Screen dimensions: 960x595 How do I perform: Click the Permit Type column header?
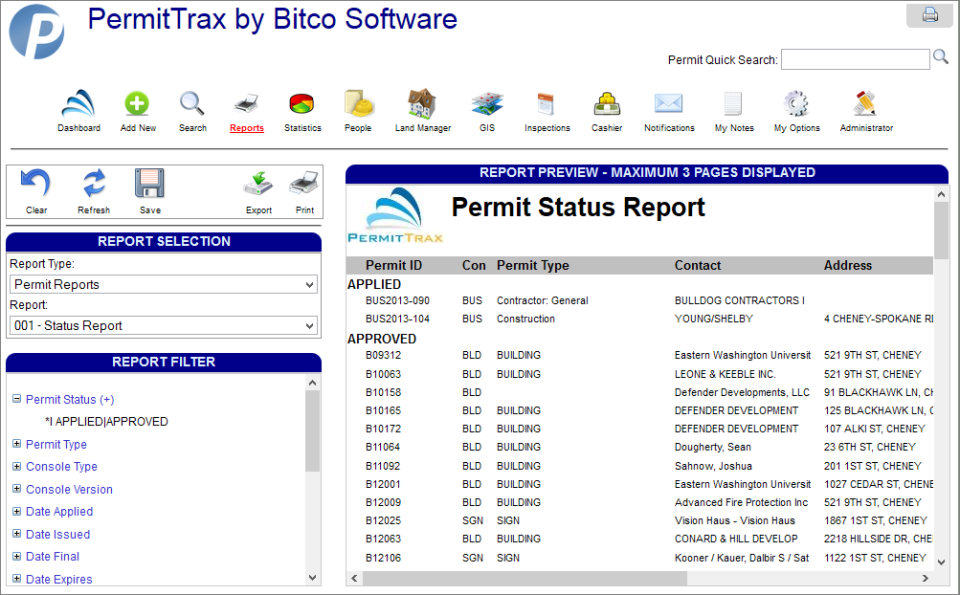coord(533,265)
